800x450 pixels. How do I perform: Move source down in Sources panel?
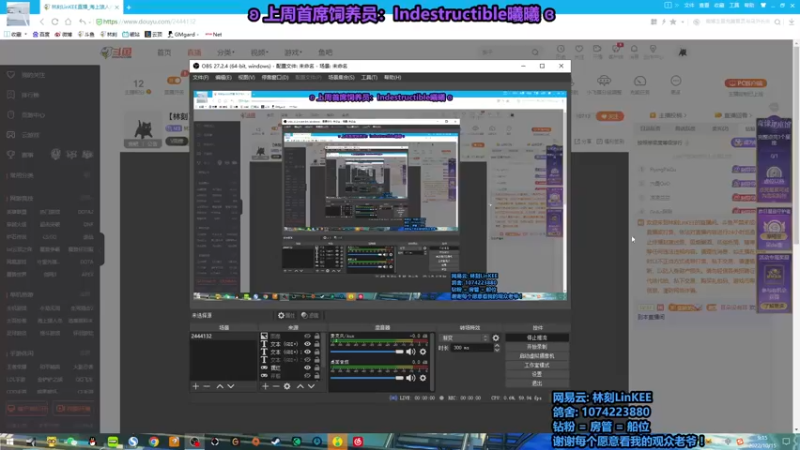coord(311,386)
